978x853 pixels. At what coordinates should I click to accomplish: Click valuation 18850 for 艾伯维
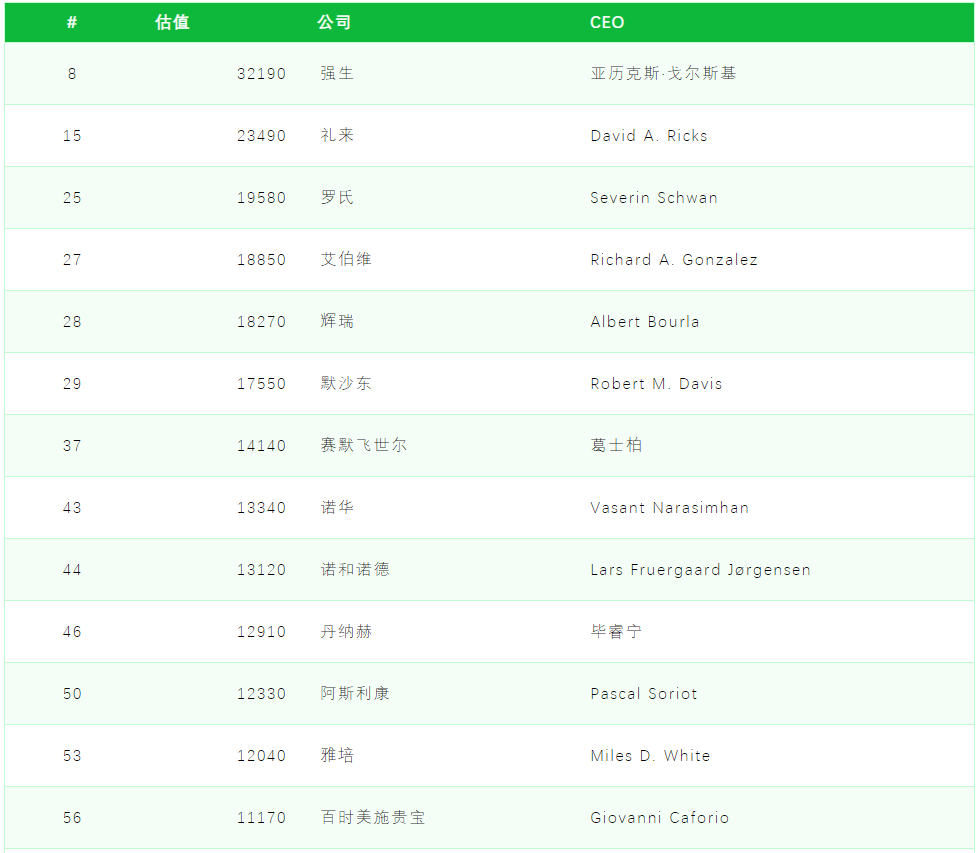point(261,259)
